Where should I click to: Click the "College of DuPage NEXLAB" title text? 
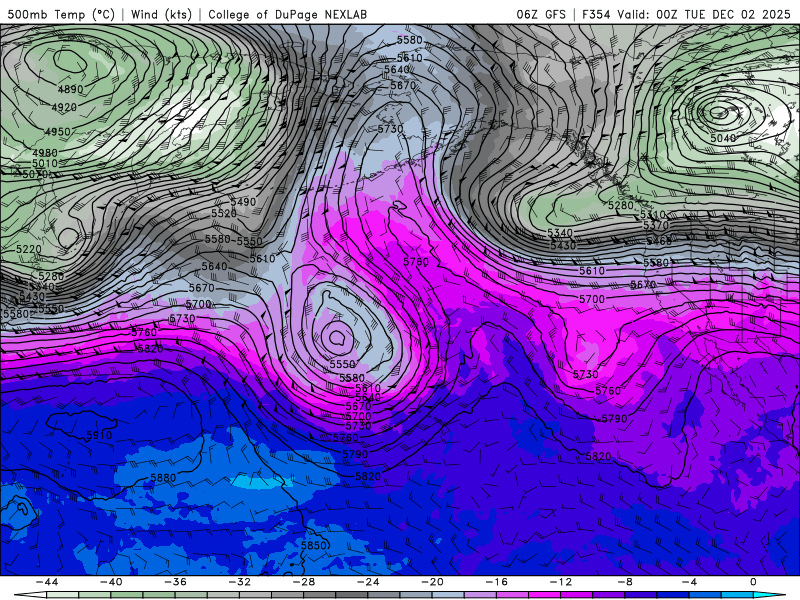pyautogui.click(x=287, y=14)
